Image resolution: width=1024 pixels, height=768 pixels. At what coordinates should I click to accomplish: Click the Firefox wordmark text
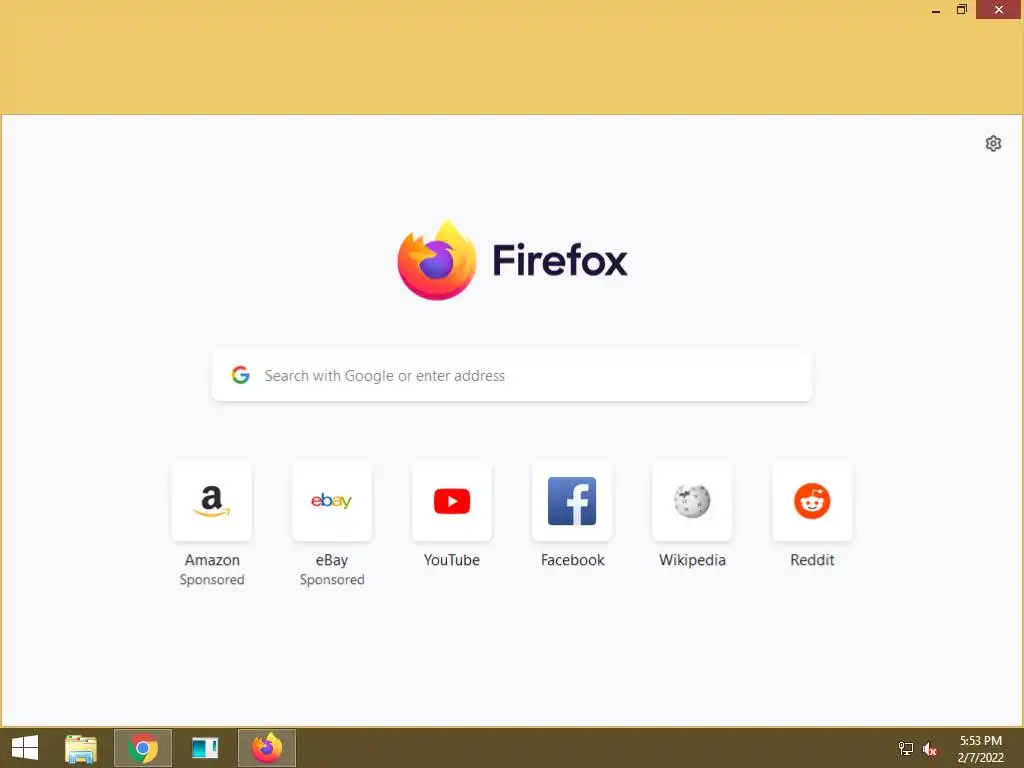click(560, 260)
